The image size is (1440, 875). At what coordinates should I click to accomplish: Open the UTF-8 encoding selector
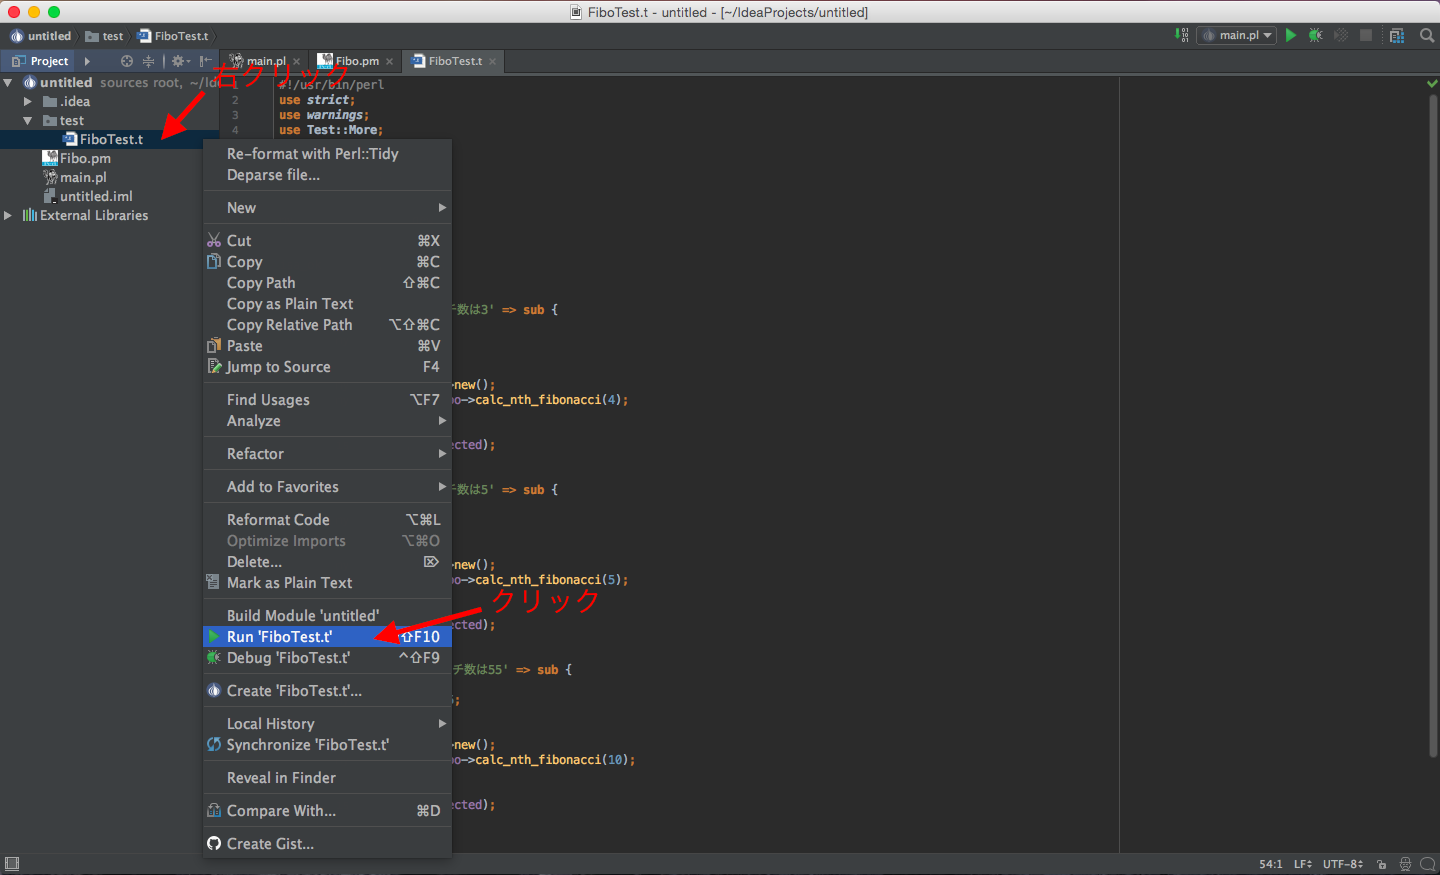(x=1342, y=864)
